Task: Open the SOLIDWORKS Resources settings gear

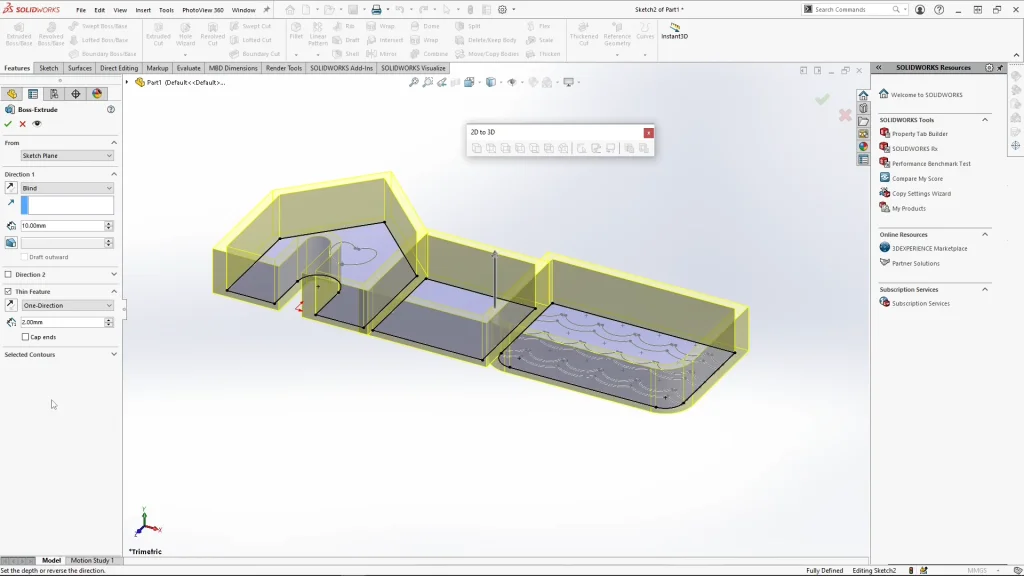Action: coord(989,68)
